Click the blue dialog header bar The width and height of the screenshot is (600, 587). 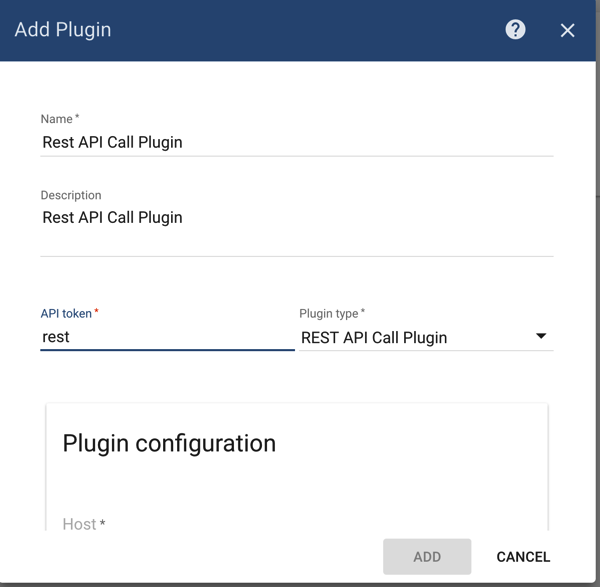pos(300,30)
